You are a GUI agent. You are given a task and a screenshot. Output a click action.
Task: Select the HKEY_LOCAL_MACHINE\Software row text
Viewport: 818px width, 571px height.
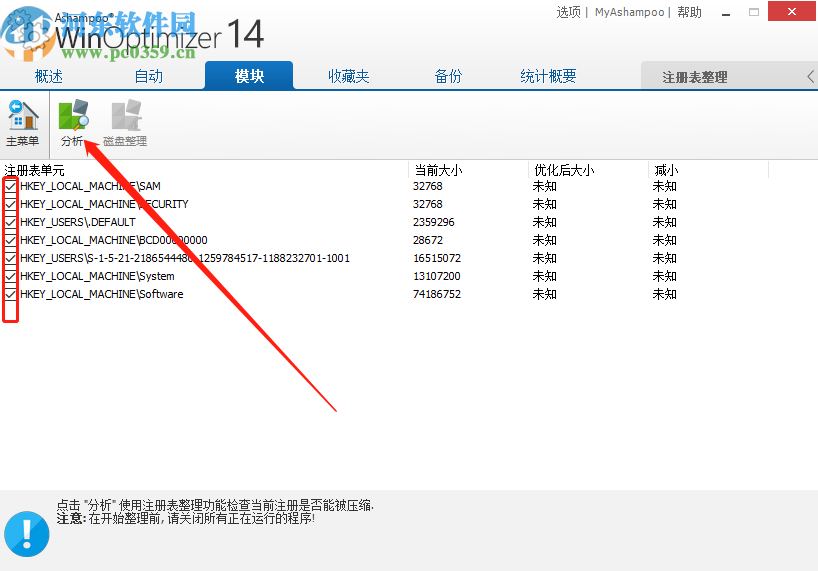point(102,294)
